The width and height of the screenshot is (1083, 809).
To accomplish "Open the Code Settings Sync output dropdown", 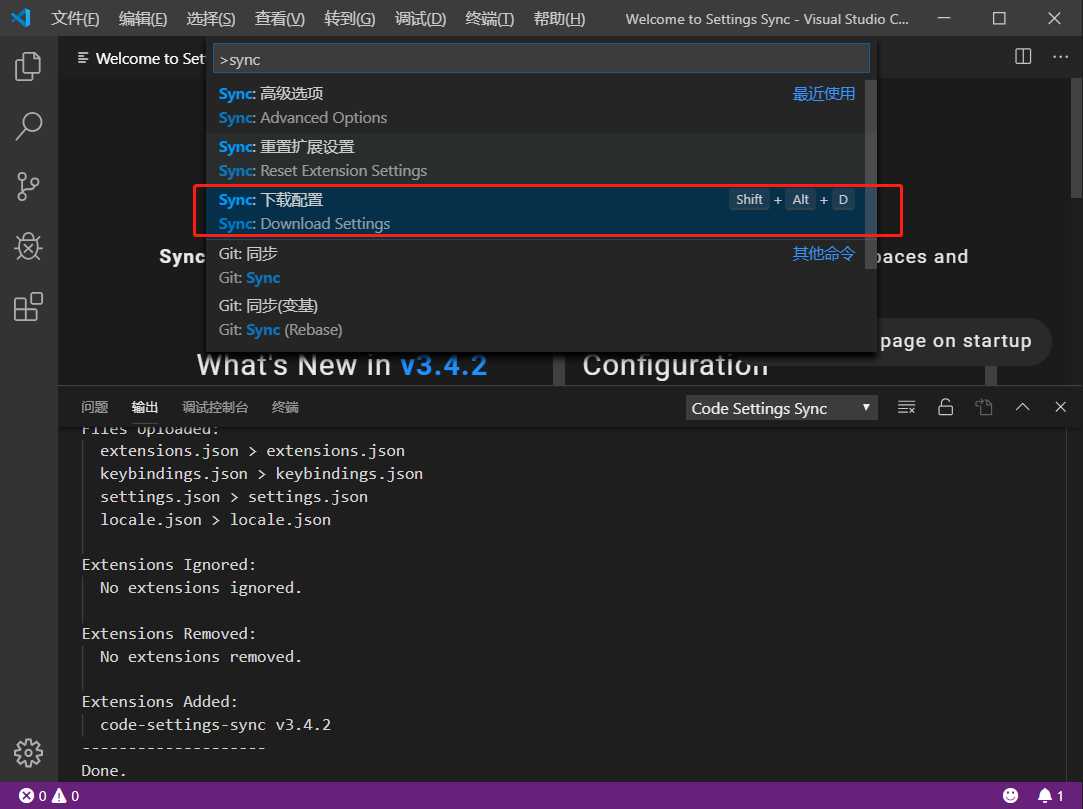I will [x=781, y=408].
